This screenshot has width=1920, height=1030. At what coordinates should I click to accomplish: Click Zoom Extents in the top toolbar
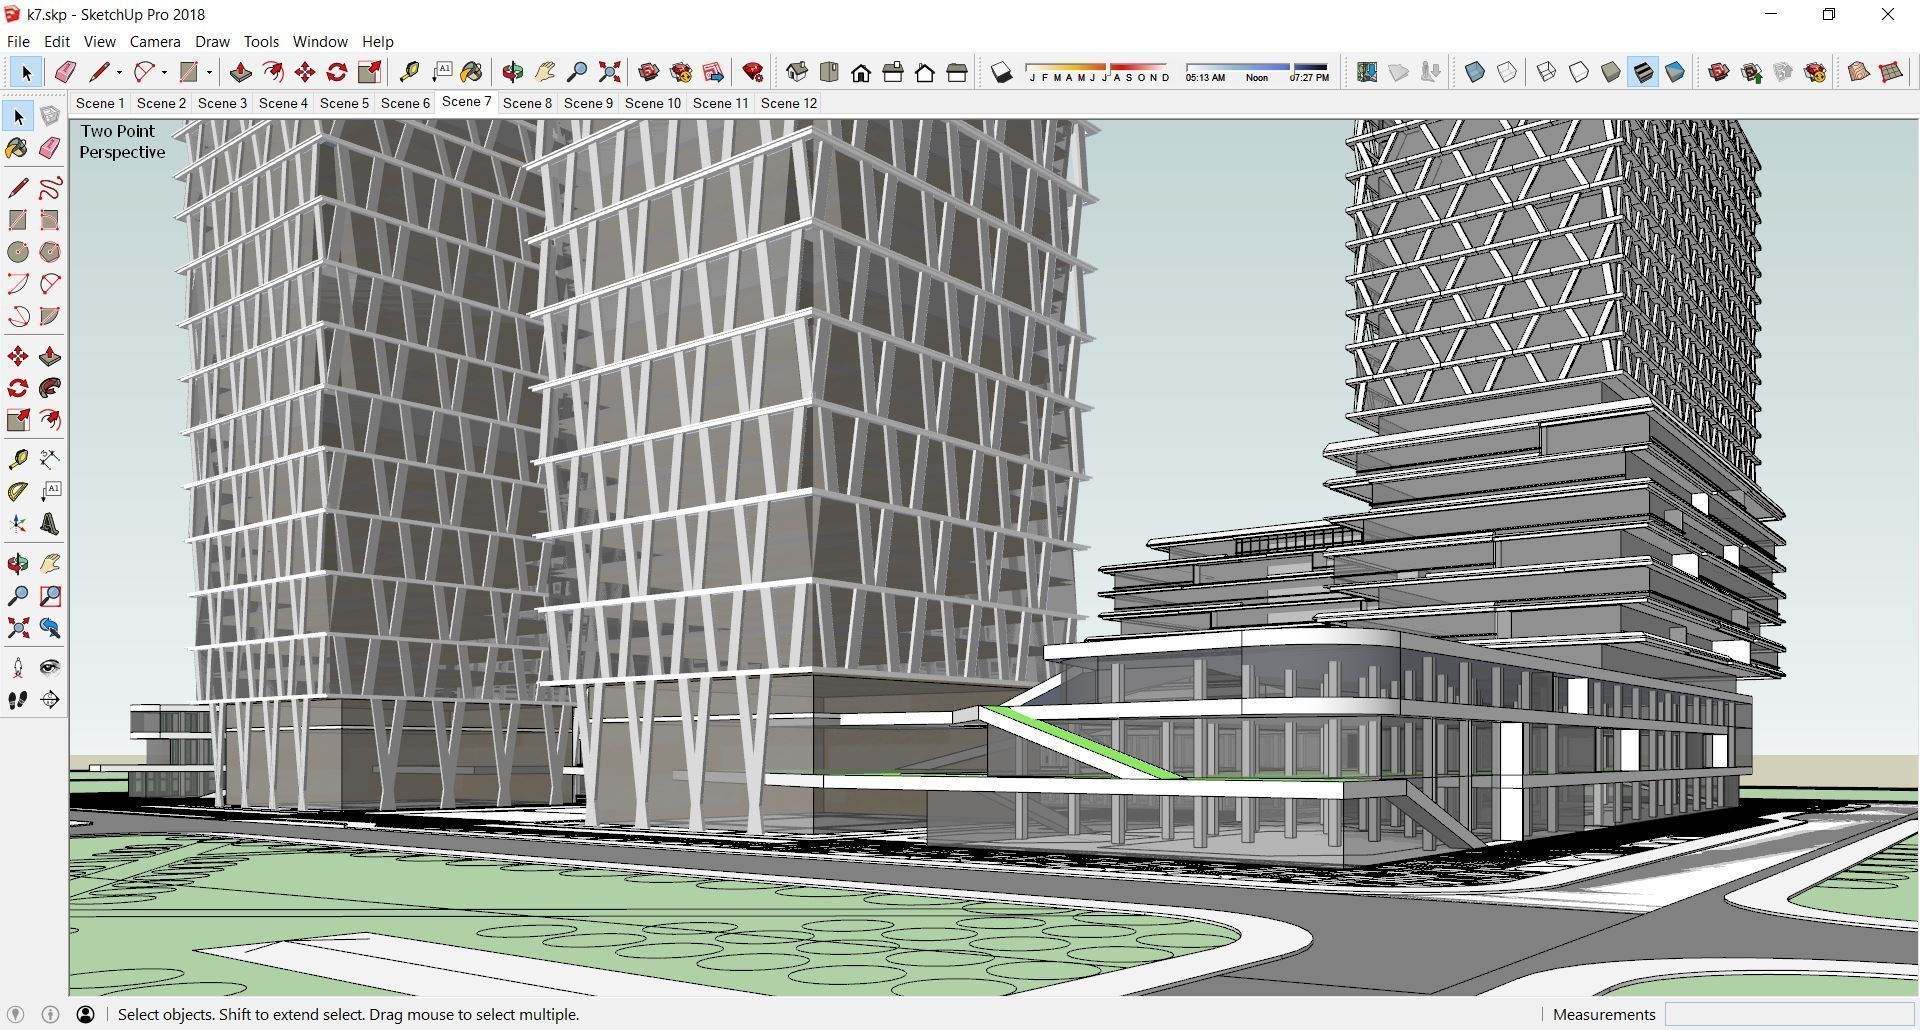[609, 72]
